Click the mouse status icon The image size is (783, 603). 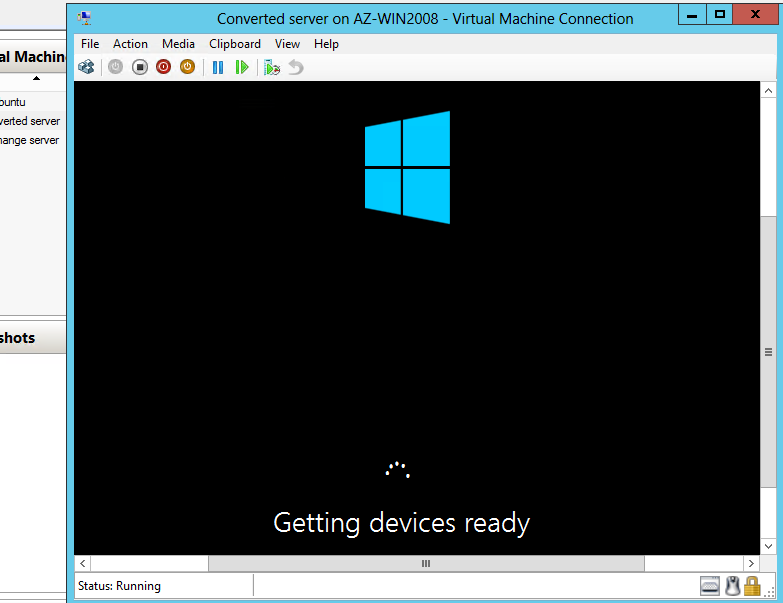click(x=733, y=586)
